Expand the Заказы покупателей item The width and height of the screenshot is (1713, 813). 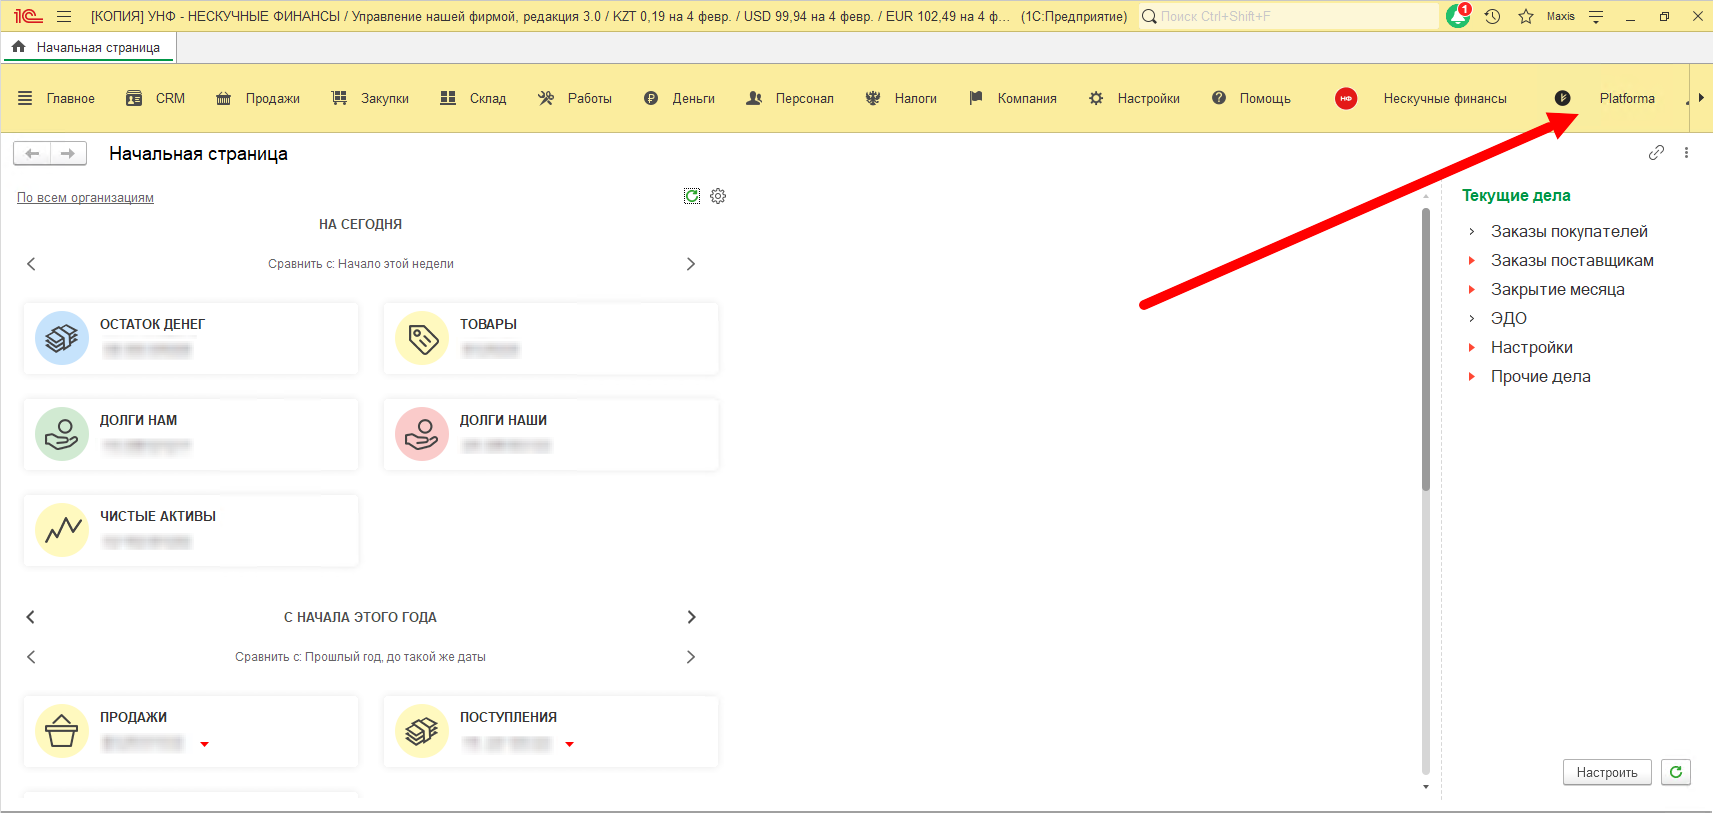1472,232
